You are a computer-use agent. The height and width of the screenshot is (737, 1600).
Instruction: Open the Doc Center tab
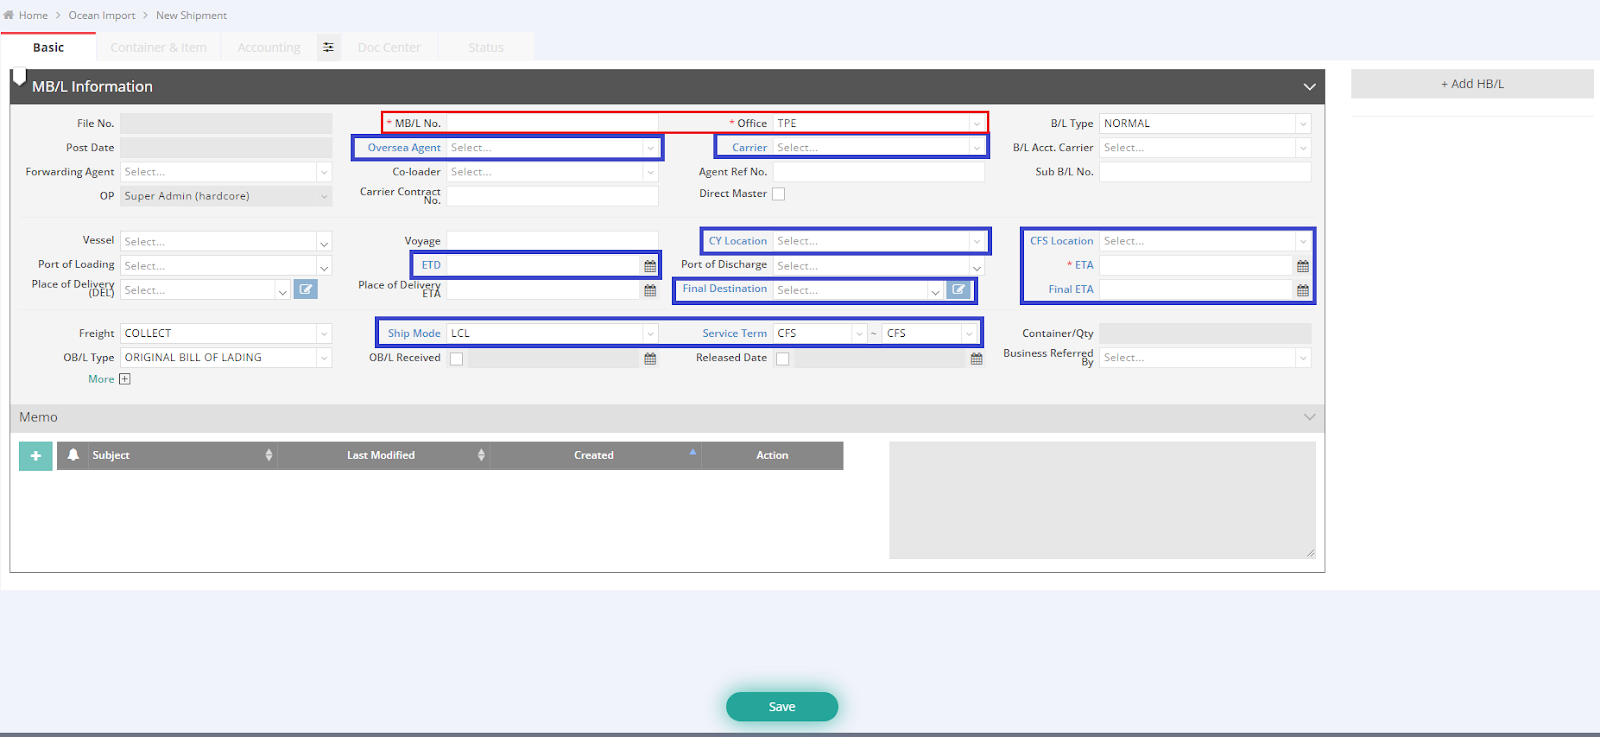click(x=389, y=47)
